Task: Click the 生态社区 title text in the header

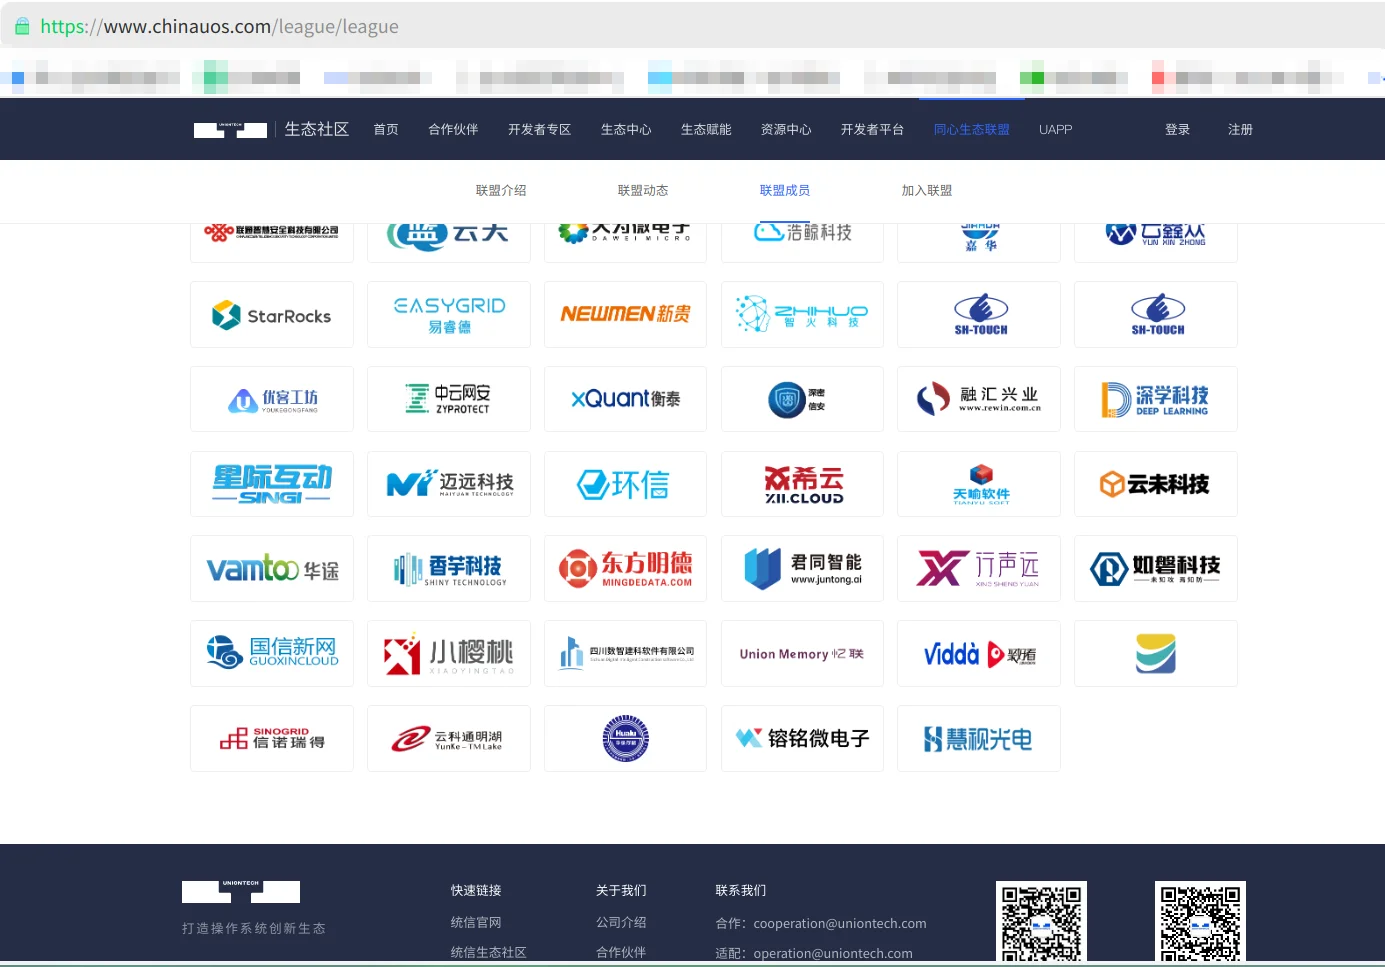Action: click(317, 129)
